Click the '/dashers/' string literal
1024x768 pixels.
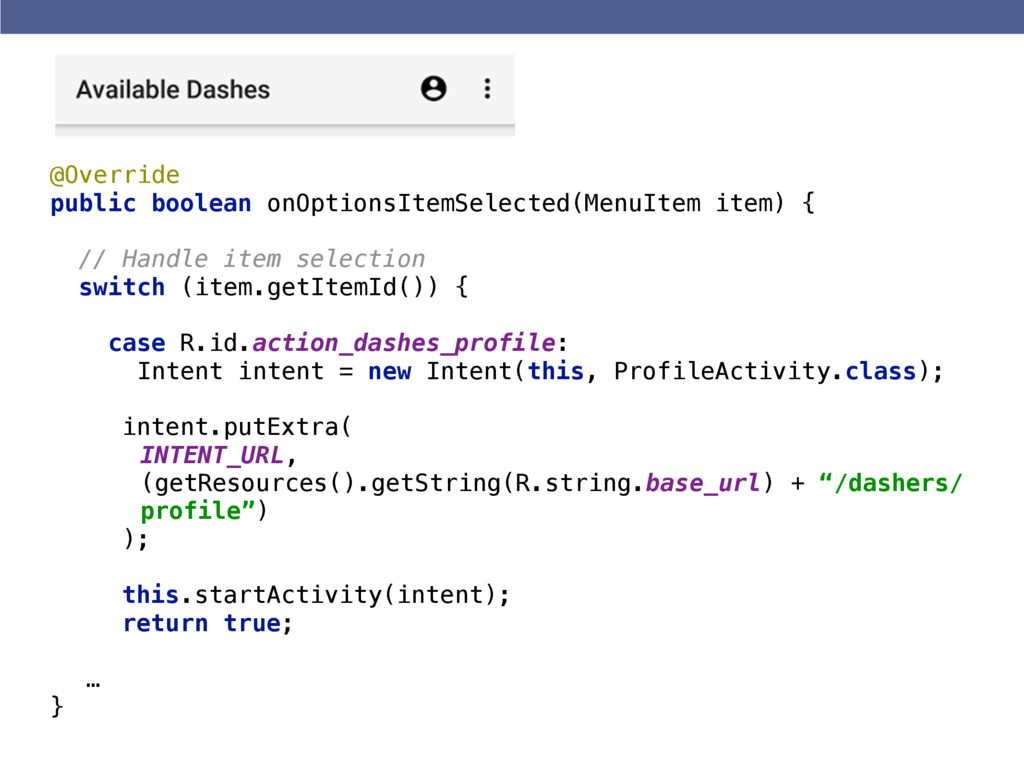point(891,483)
